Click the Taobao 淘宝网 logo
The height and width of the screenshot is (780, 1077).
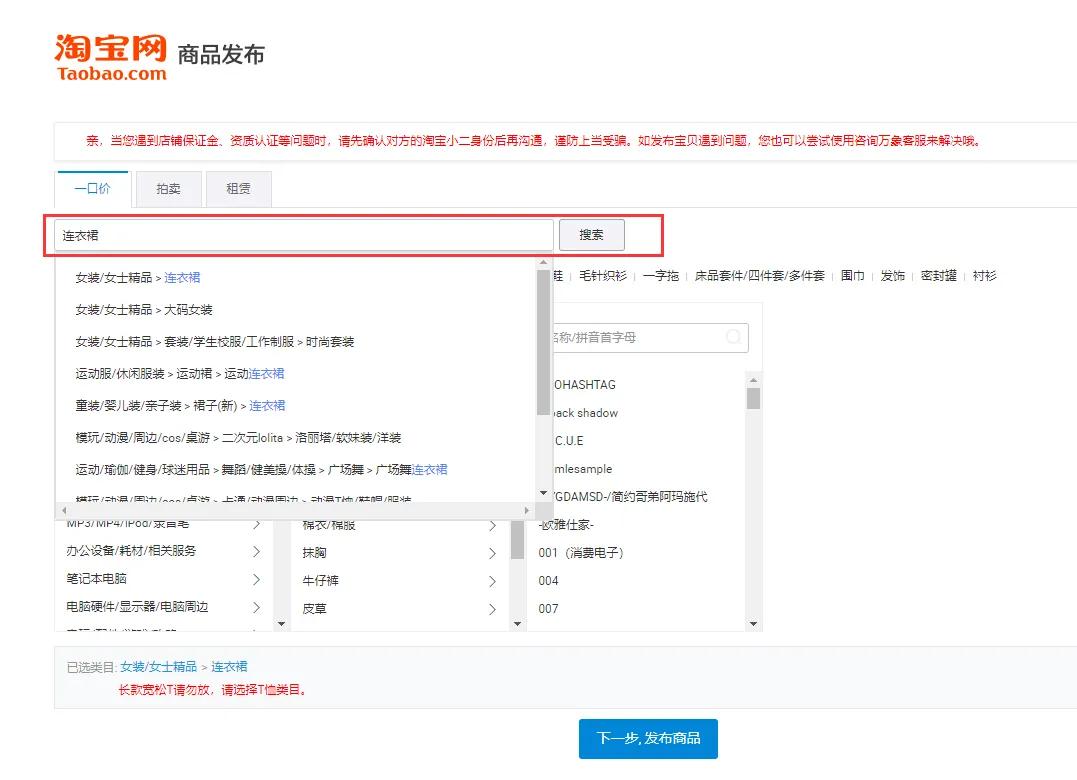(108, 52)
